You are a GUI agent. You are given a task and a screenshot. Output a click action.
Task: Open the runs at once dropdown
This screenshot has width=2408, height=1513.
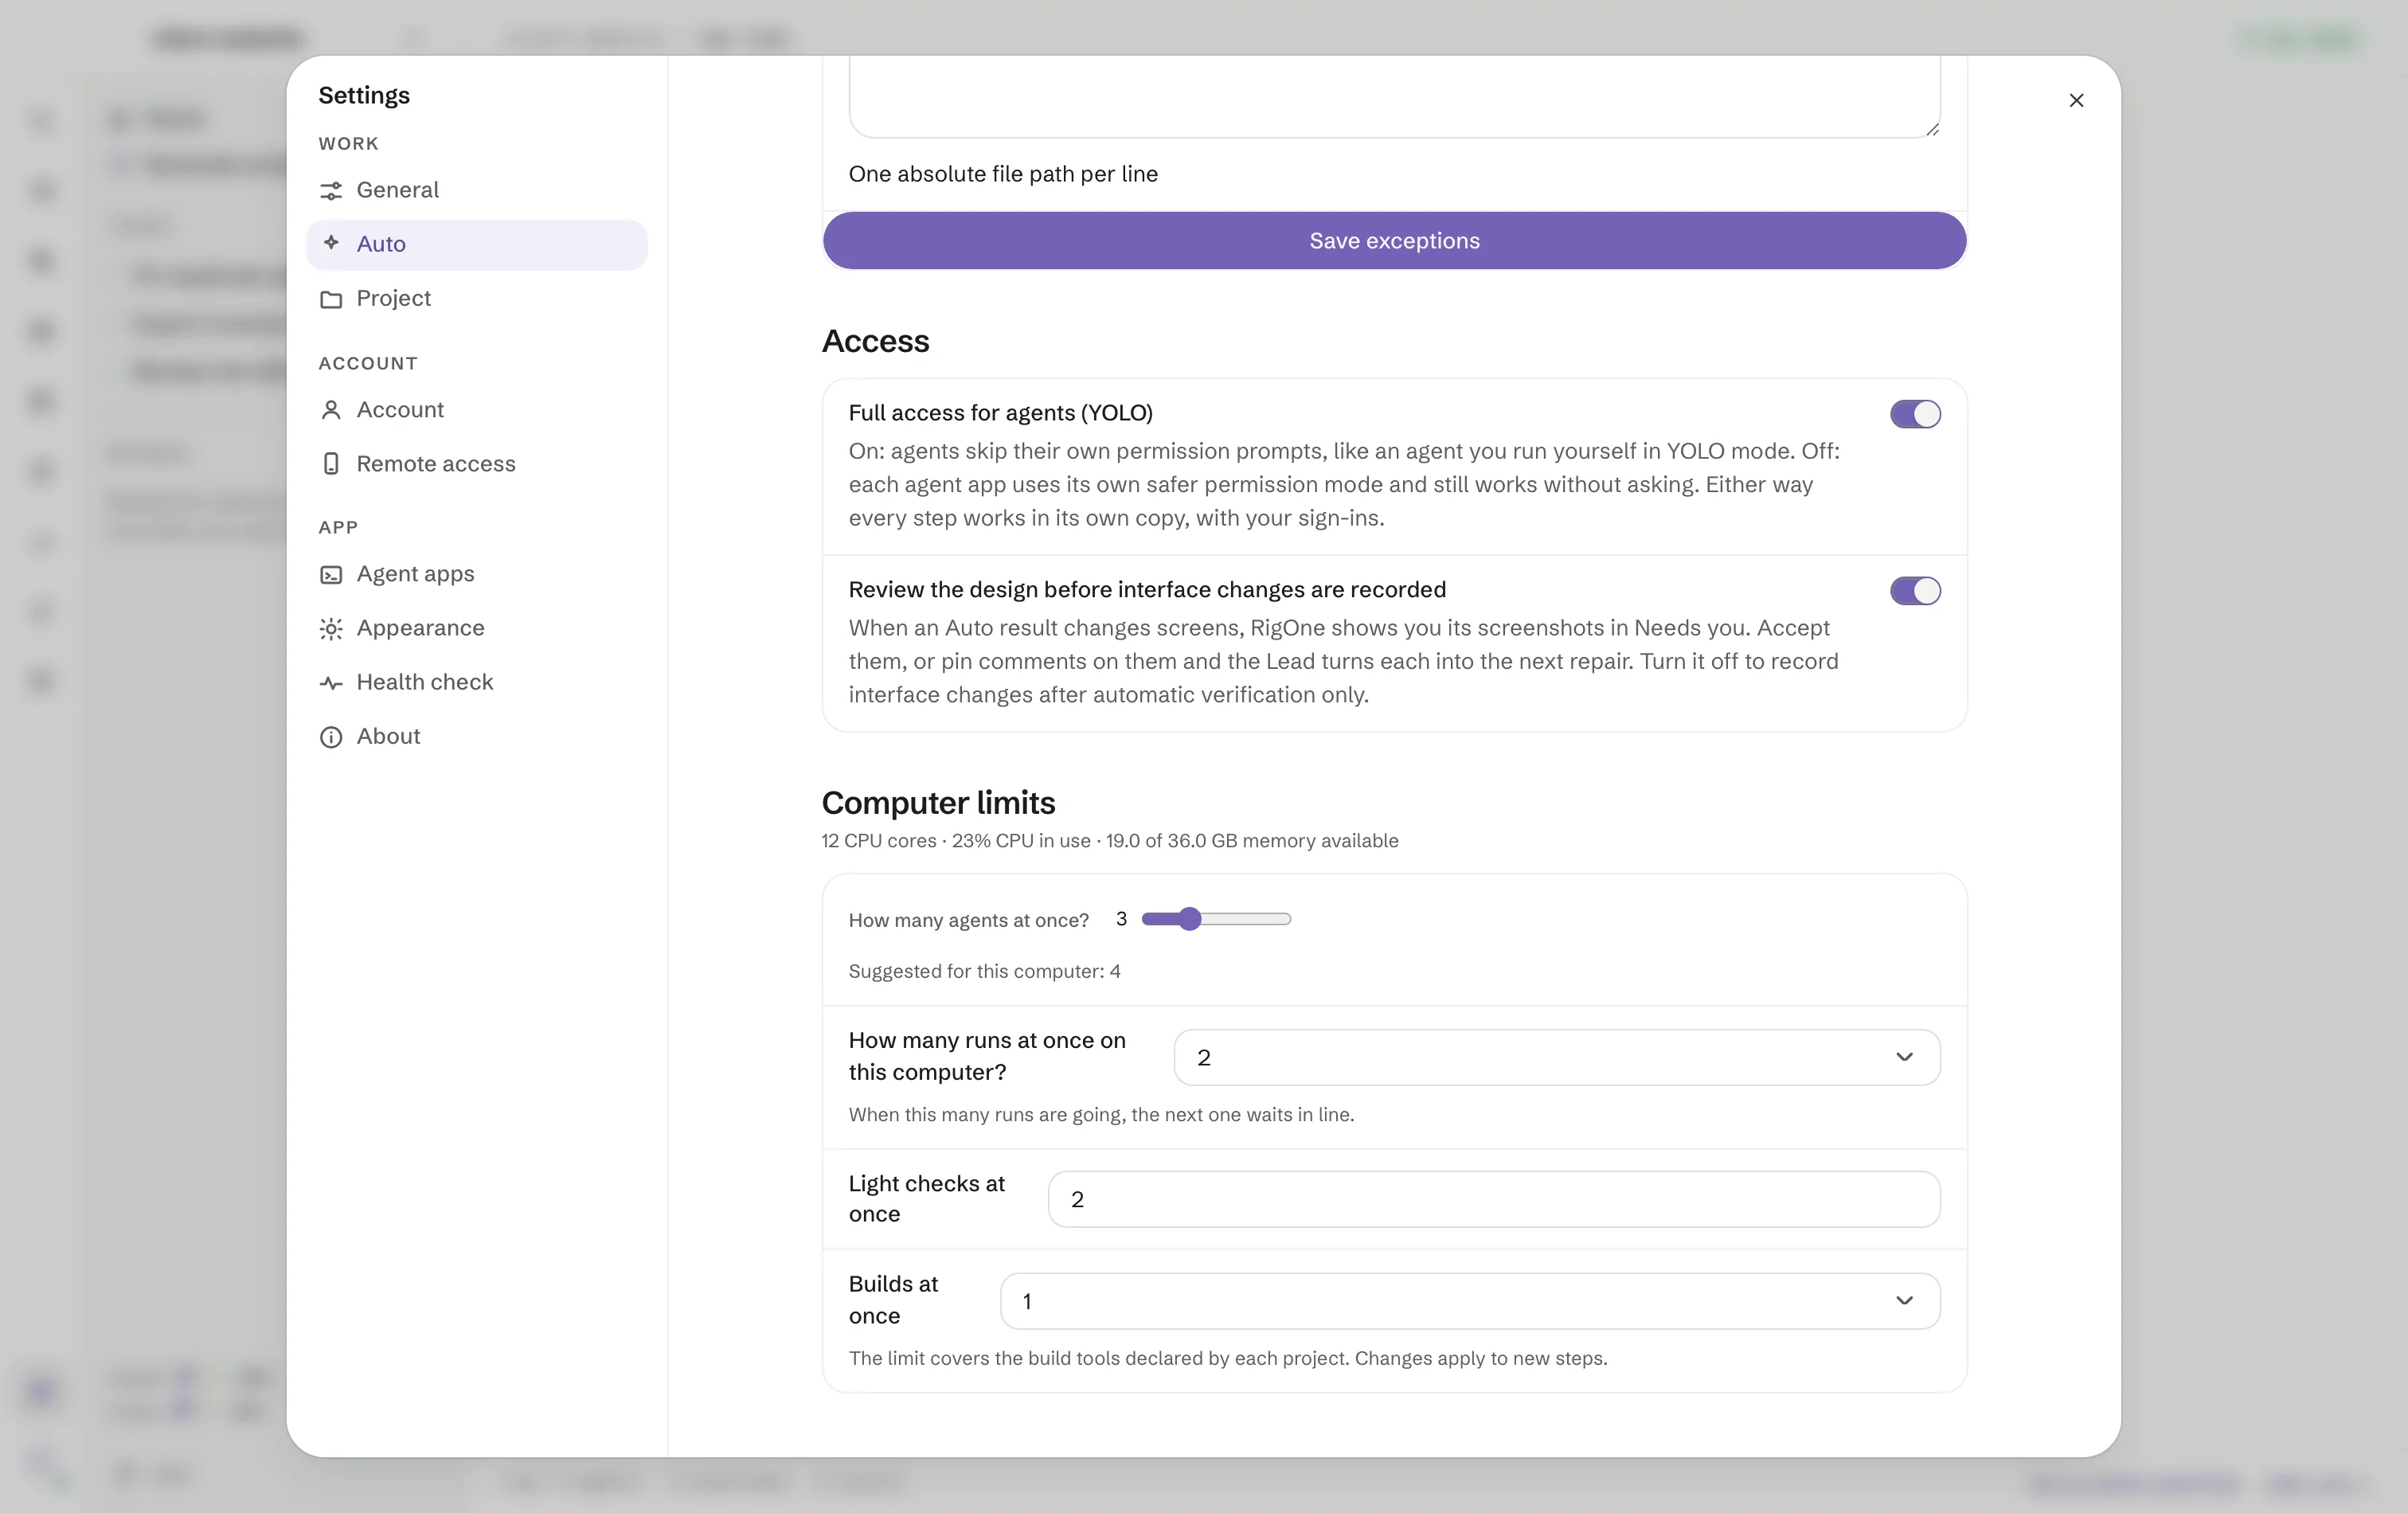tap(1557, 1057)
